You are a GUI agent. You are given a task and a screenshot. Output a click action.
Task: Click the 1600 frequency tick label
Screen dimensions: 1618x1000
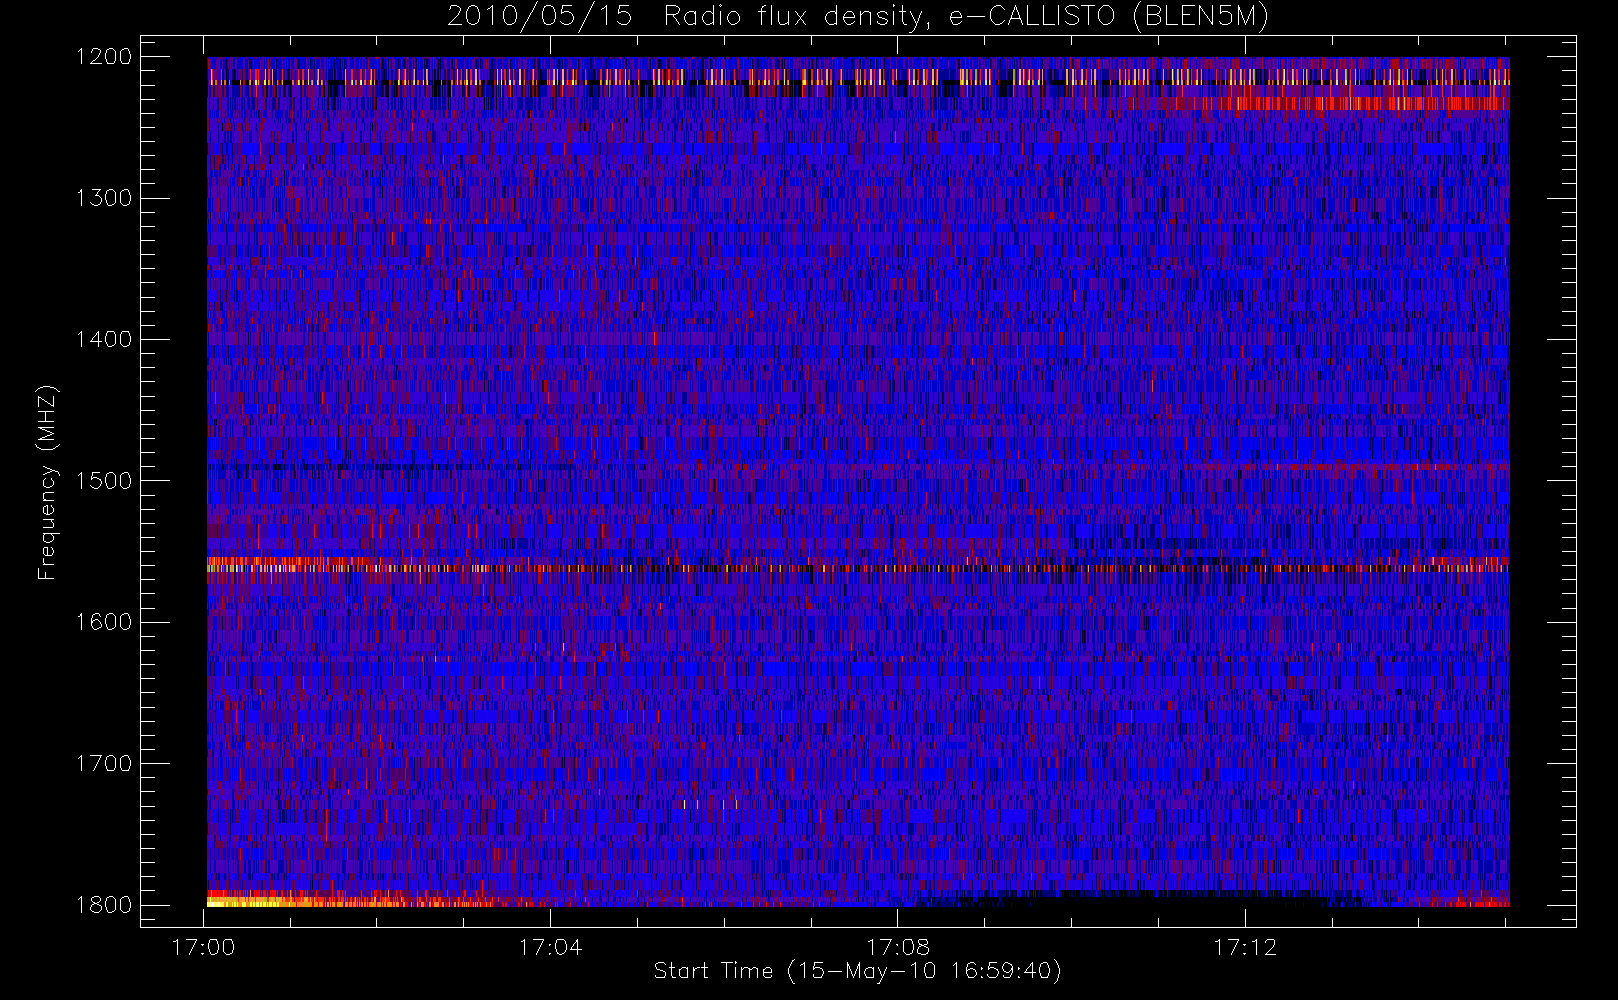click(104, 622)
